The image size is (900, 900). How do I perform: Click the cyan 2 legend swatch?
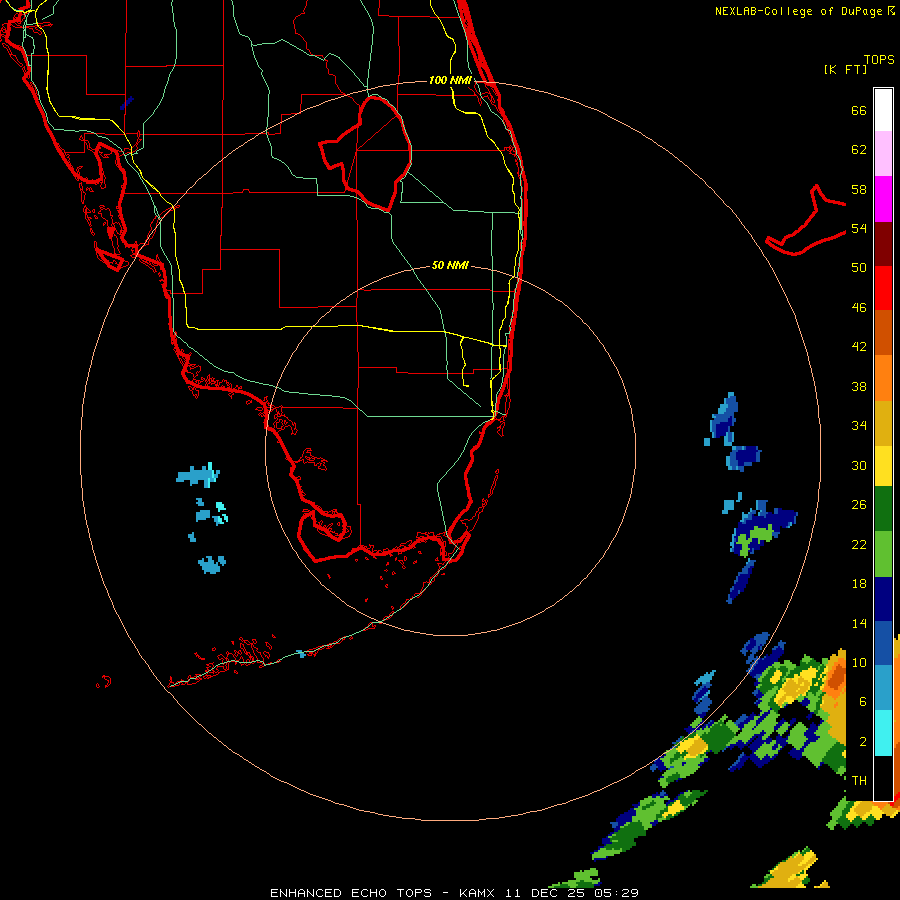tap(883, 733)
